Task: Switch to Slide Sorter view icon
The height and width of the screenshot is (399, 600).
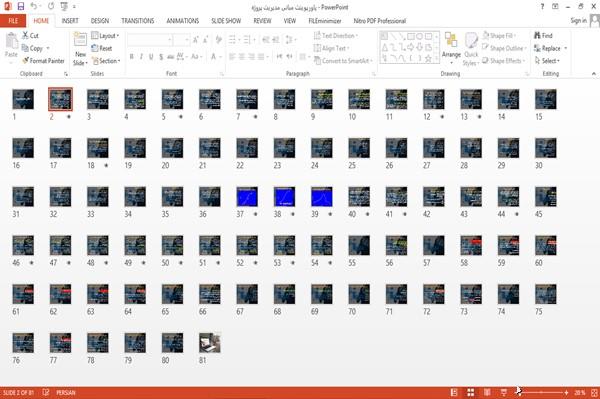Action: click(471, 392)
